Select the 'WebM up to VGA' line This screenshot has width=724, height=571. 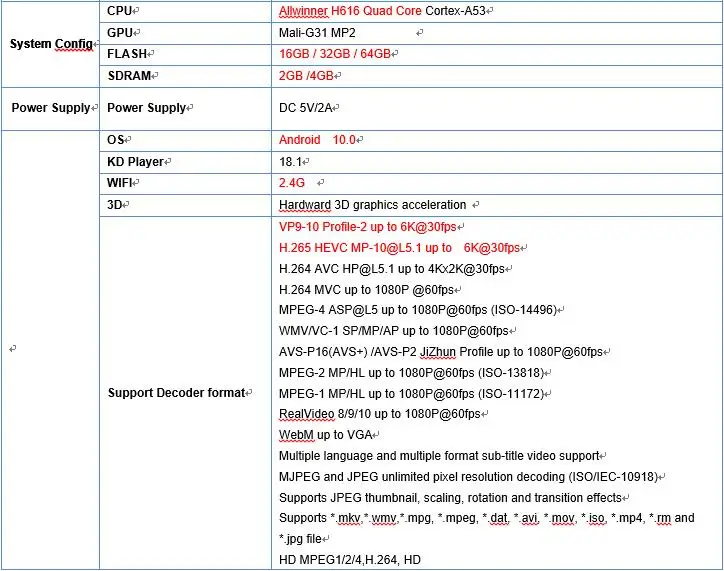coord(326,435)
